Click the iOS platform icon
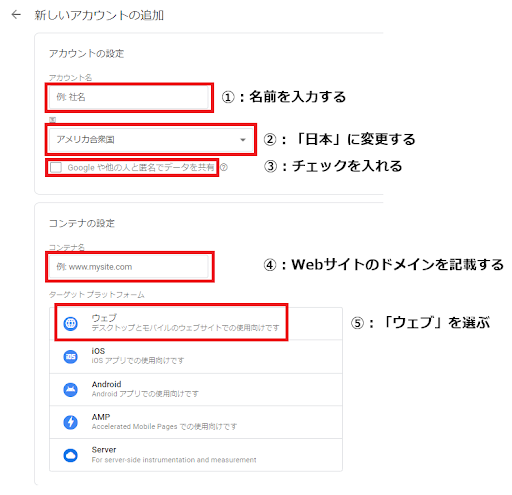 click(70, 356)
